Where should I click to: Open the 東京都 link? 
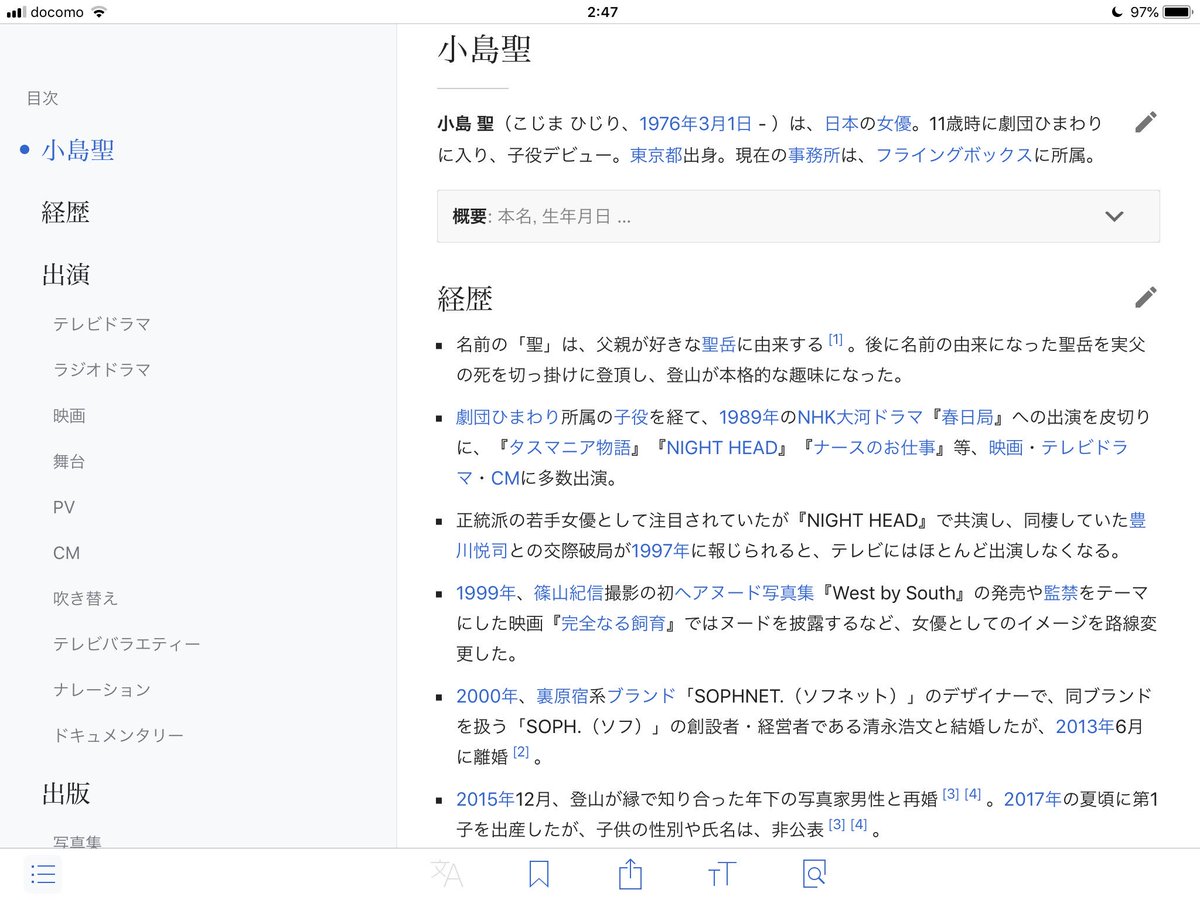point(656,155)
